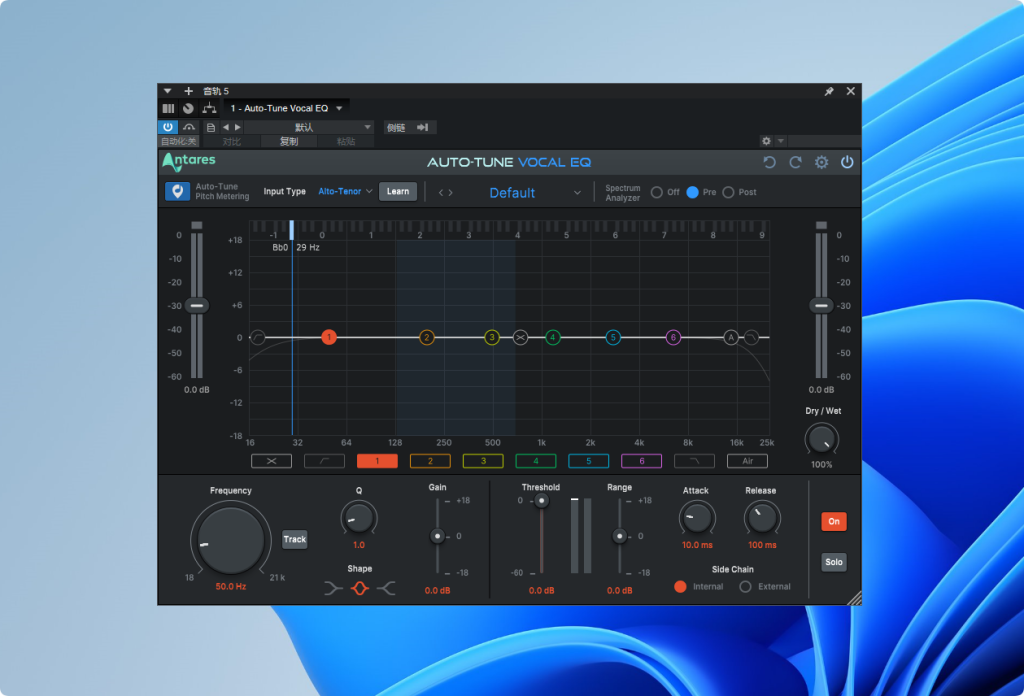The image size is (1024, 696).
Task: Open the dropdown arrow beside host gear
Action: pos(780,141)
